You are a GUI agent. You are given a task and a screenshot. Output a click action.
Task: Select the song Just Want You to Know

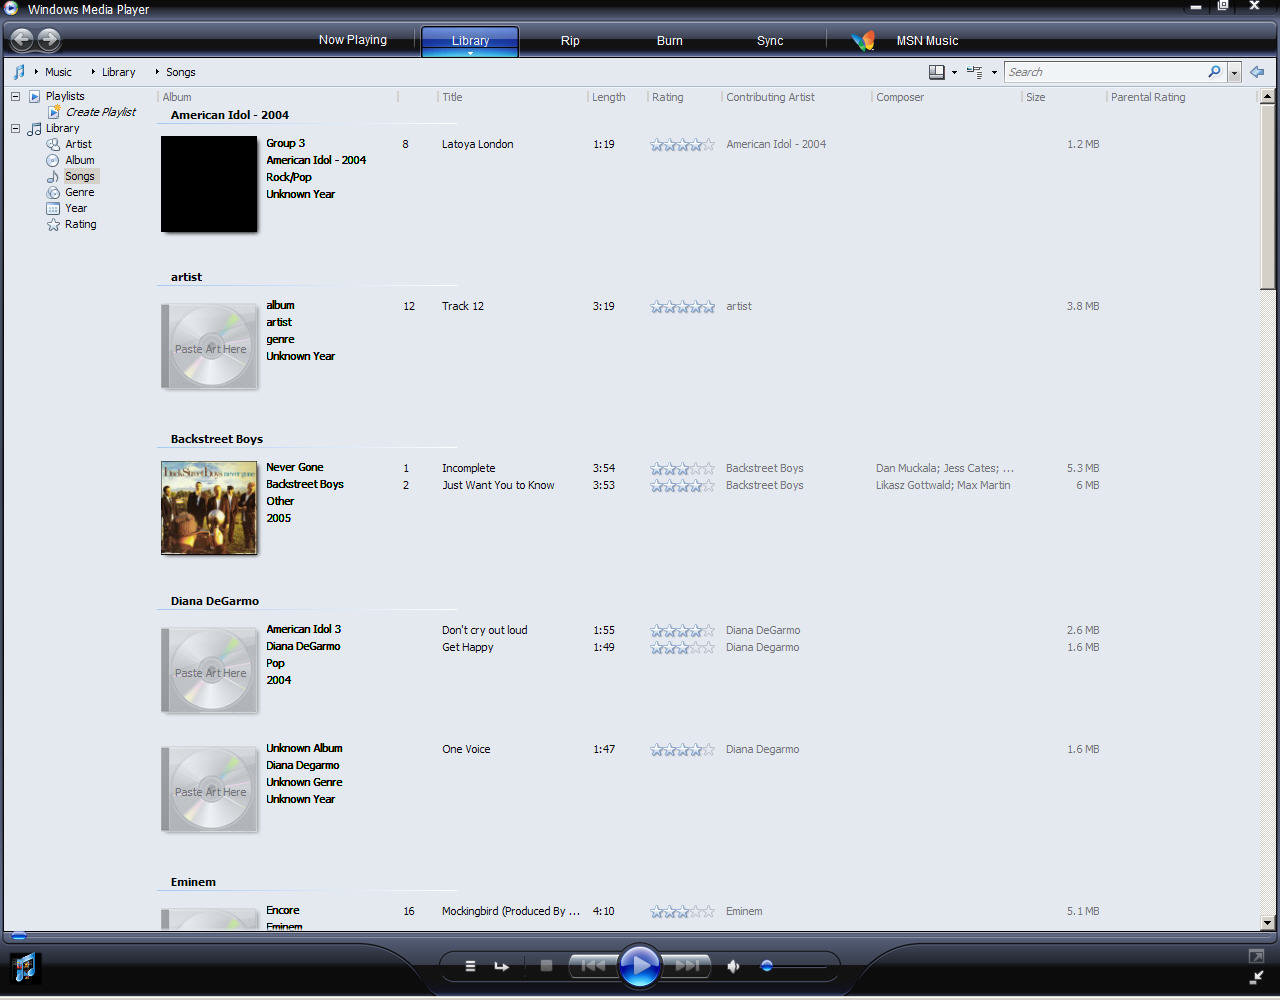pyautogui.click(x=498, y=485)
